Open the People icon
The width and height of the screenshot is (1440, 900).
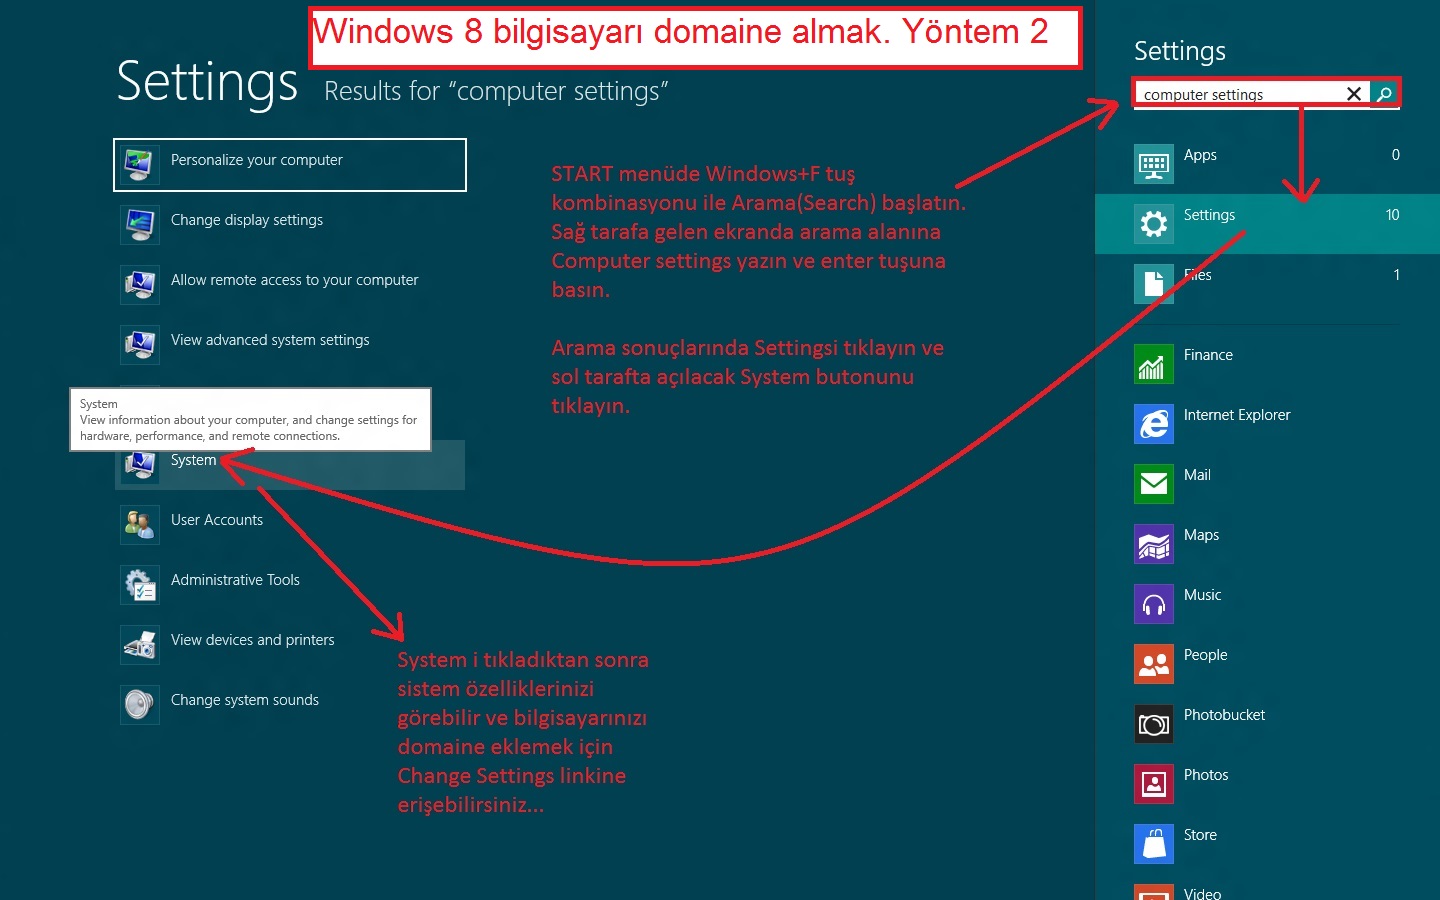pos(1154,664)
